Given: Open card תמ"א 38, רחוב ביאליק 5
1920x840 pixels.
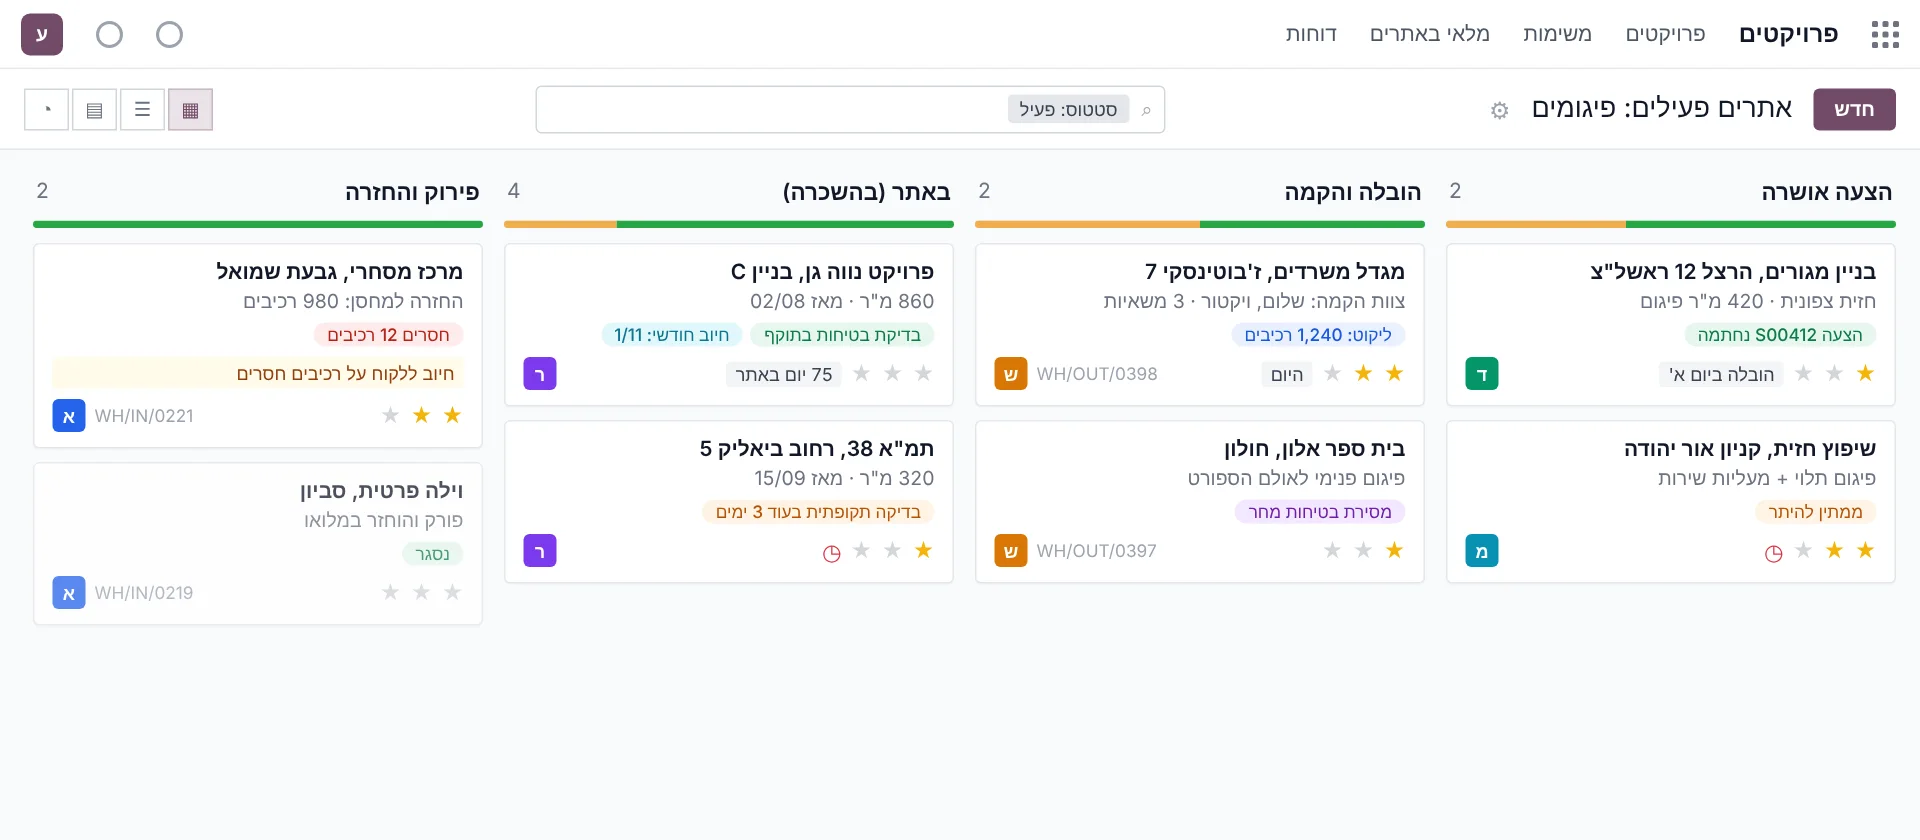Looking at the screenshot, I should coord(728,501).
